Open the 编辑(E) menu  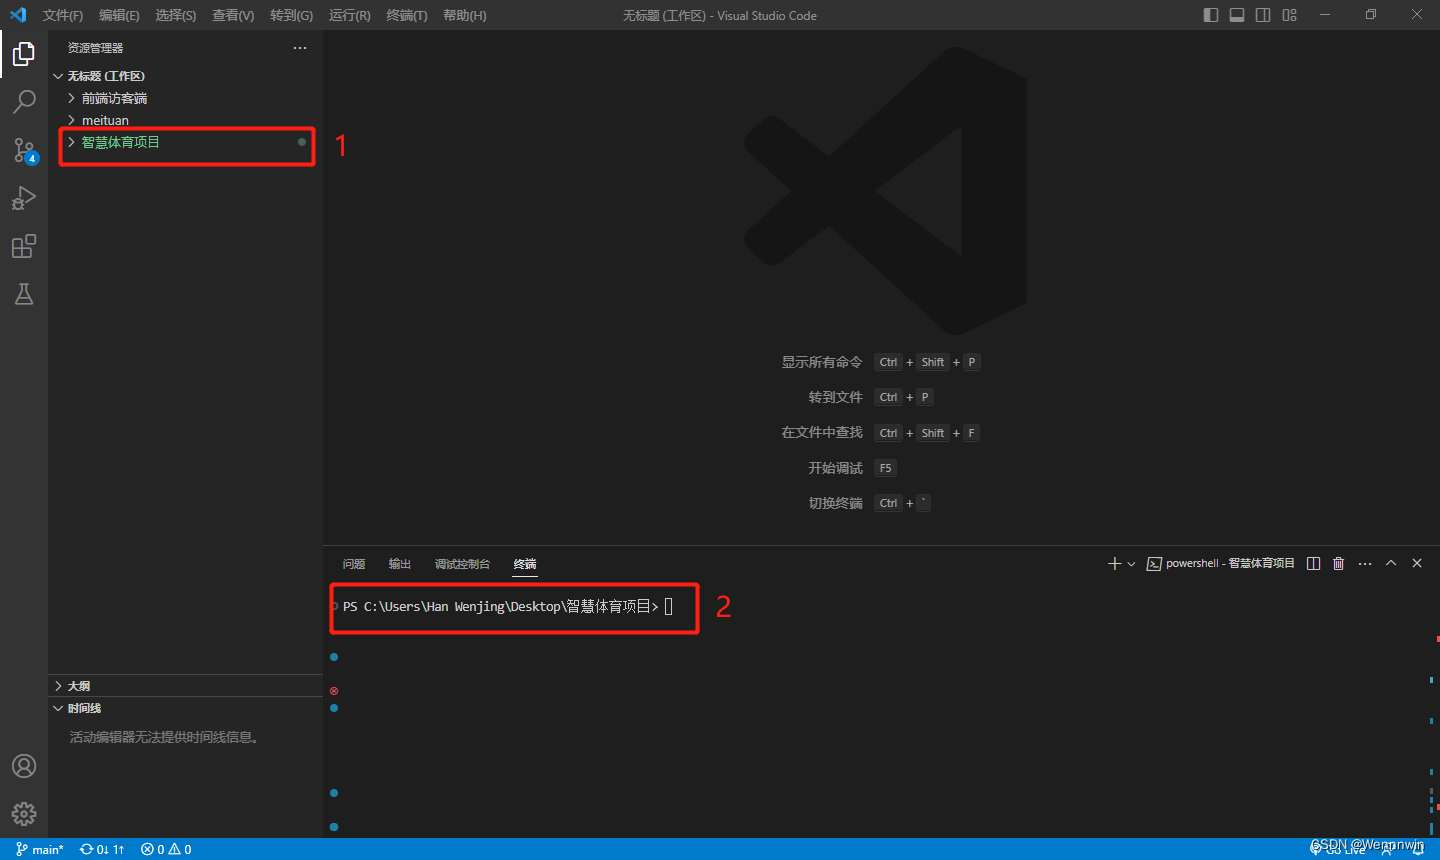tap(119, 15)
